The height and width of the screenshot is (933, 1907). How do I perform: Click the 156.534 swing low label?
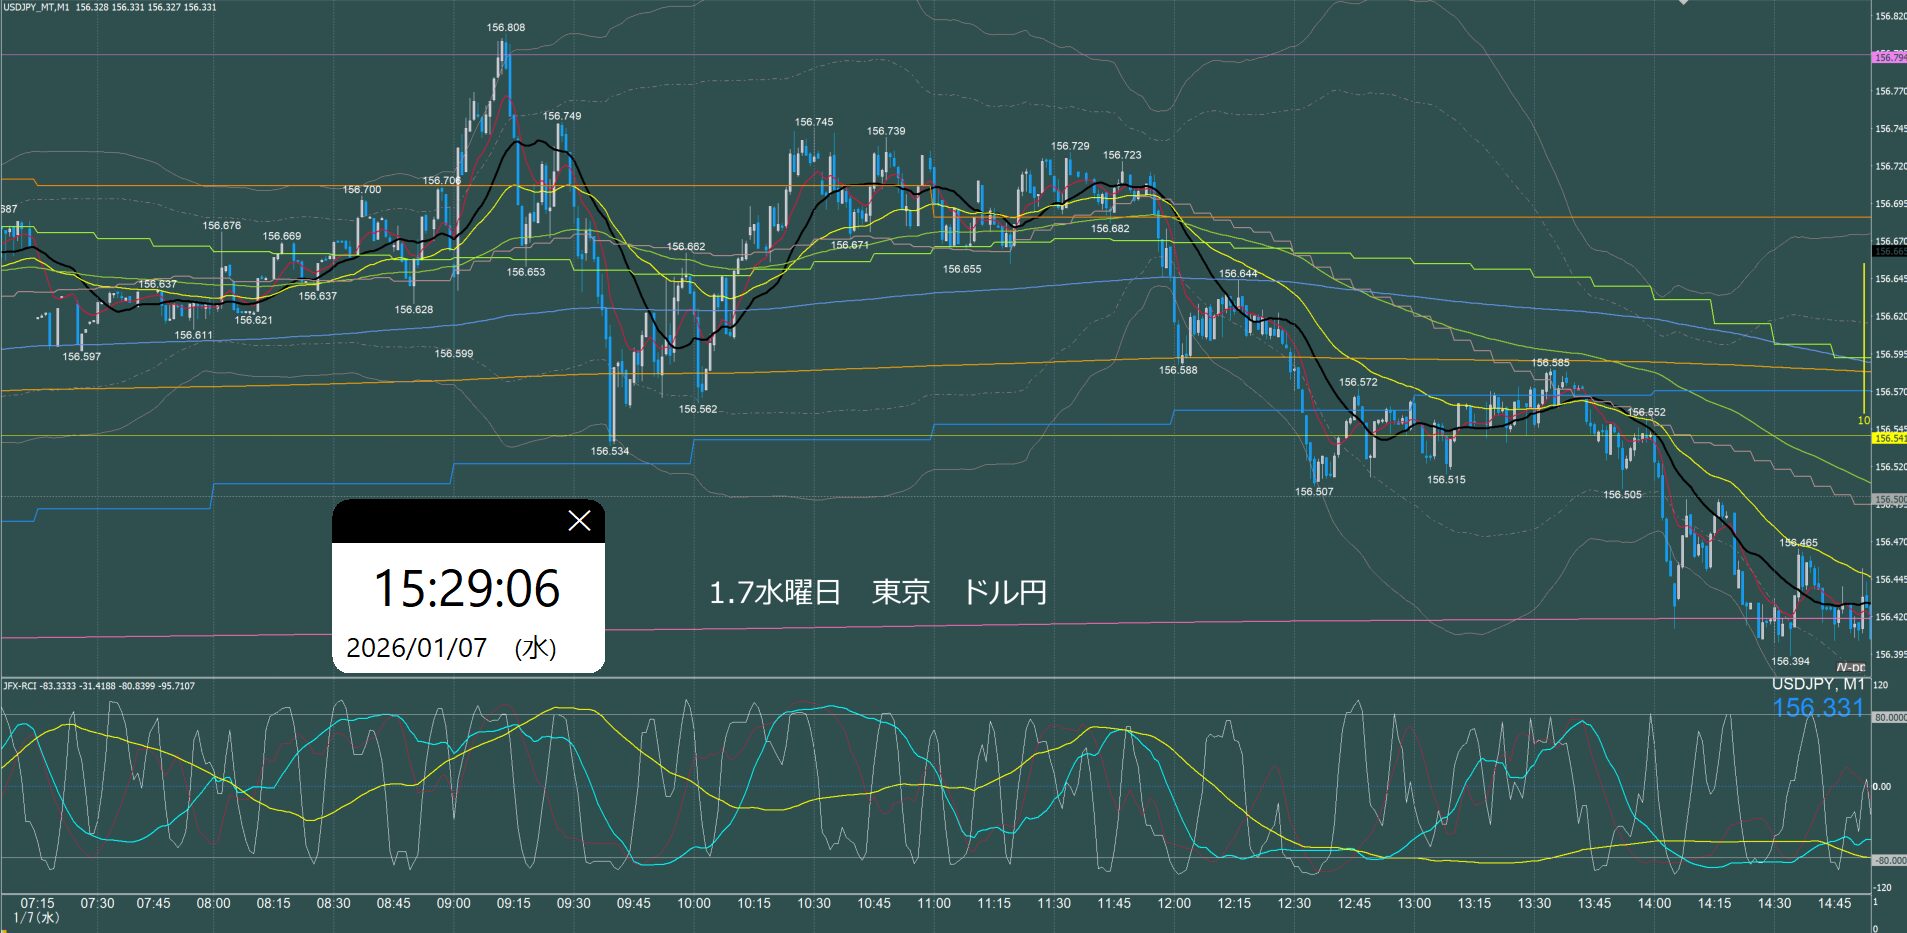coord(610,451)
